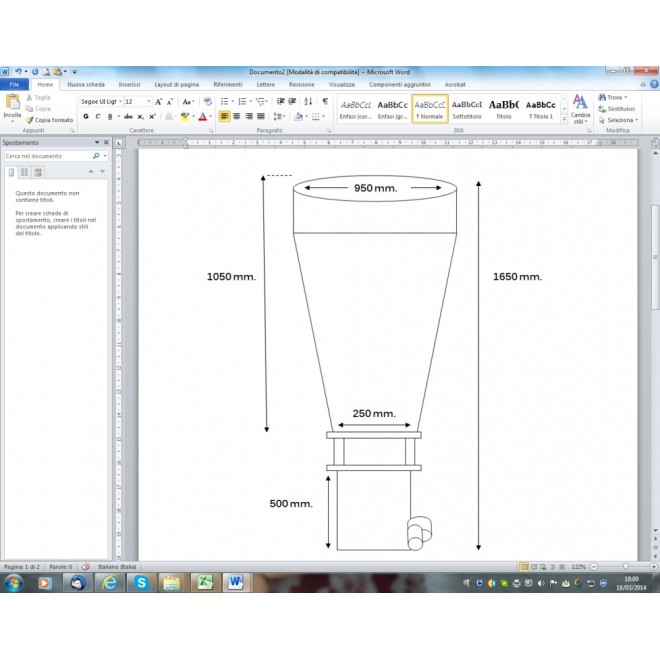Click the vertical scrollbar thumb of the document
The height and width of the screenshot is (660, 660).
[x=655, y=257]
